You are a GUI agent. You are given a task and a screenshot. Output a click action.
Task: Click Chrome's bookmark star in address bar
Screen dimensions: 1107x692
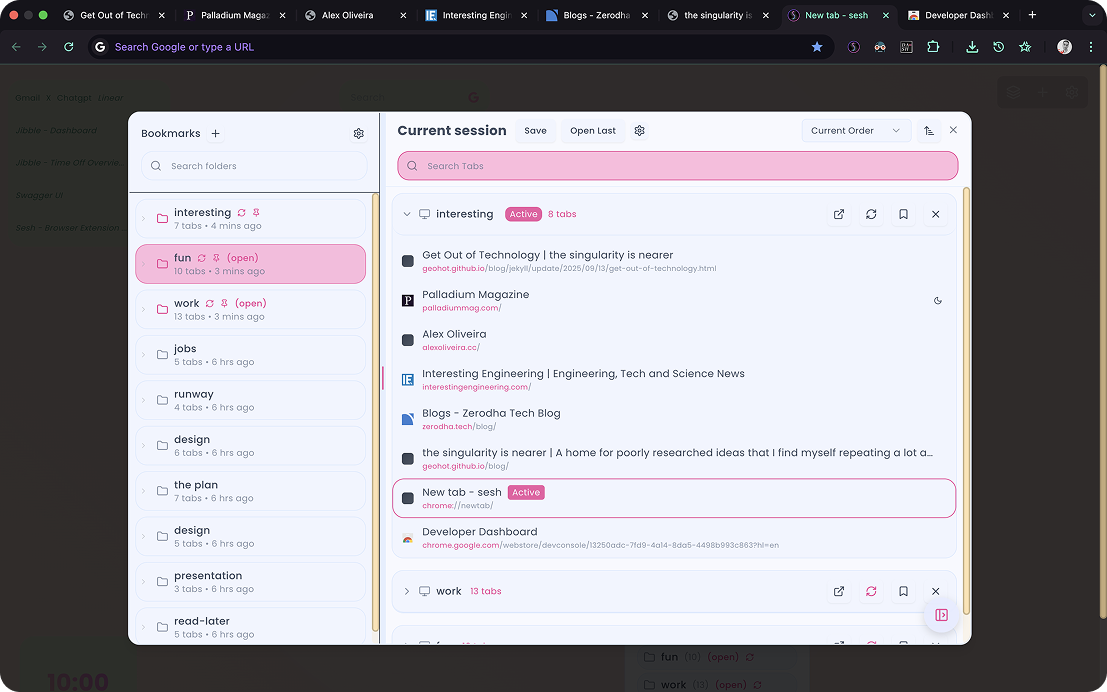pyautogui.click(x=817, y=47)
